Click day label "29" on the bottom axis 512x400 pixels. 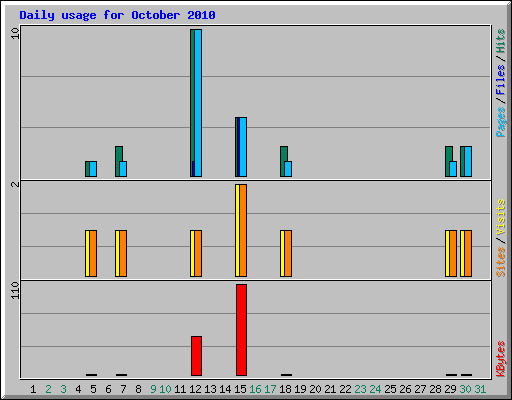pyautogui.click(x=450, y=389)
